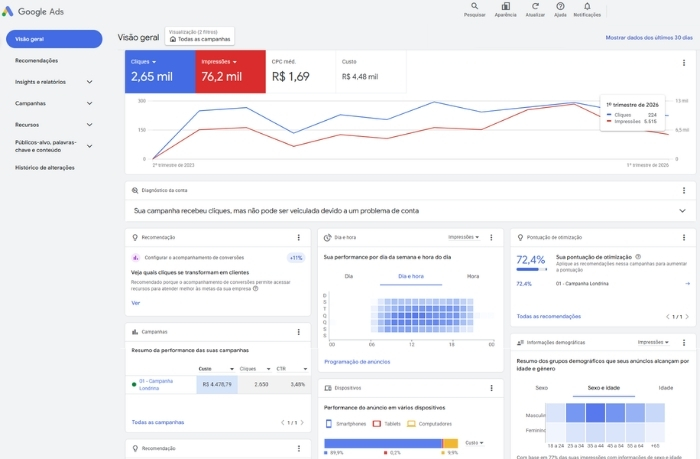Open Custo column dropdown in campaigns table
The image size is (700, 459).
click(232, 369)
